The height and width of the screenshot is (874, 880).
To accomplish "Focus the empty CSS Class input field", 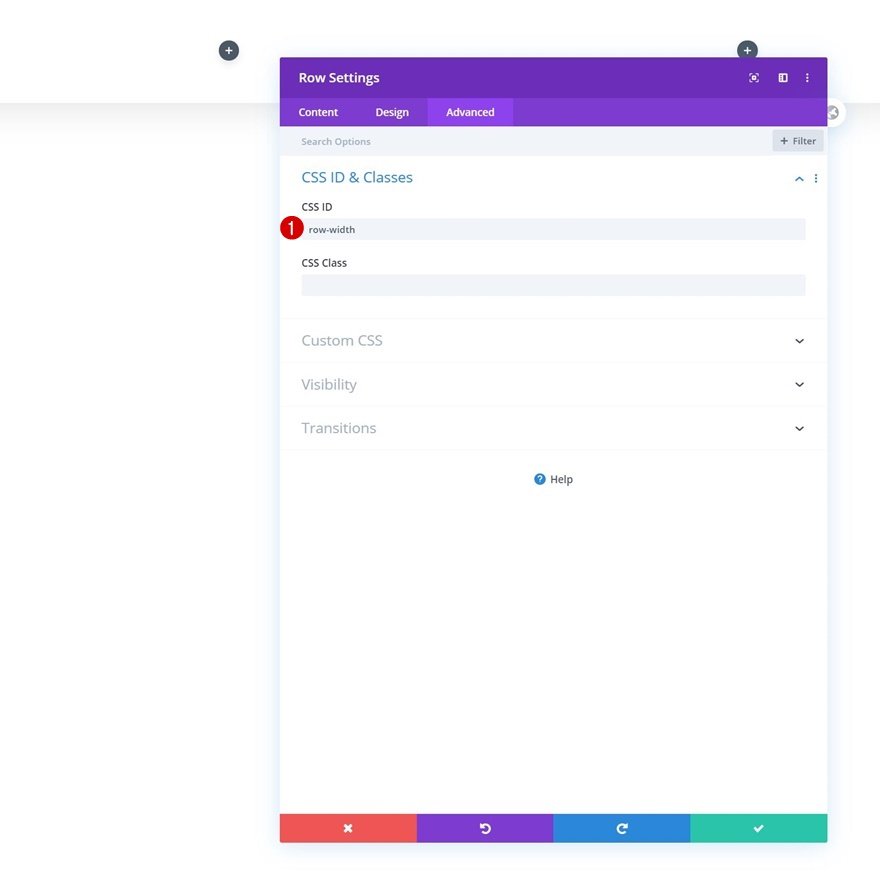I will pyautogui.click(x=553, y=285).
